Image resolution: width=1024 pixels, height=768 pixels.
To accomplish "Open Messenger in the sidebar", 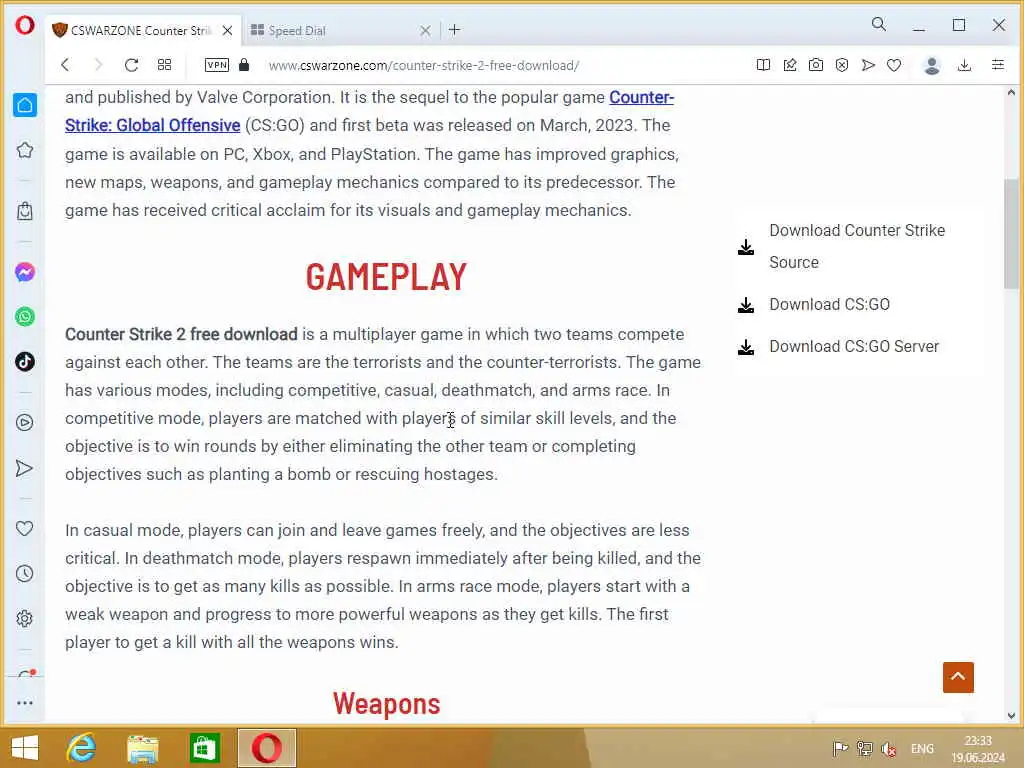I will [25, 272].
